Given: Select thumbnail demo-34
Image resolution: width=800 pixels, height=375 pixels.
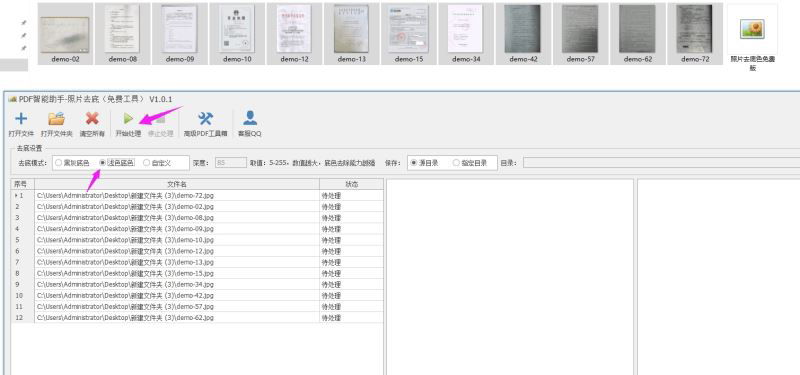Looking at the screenshot, I should (x=466, y=34).
